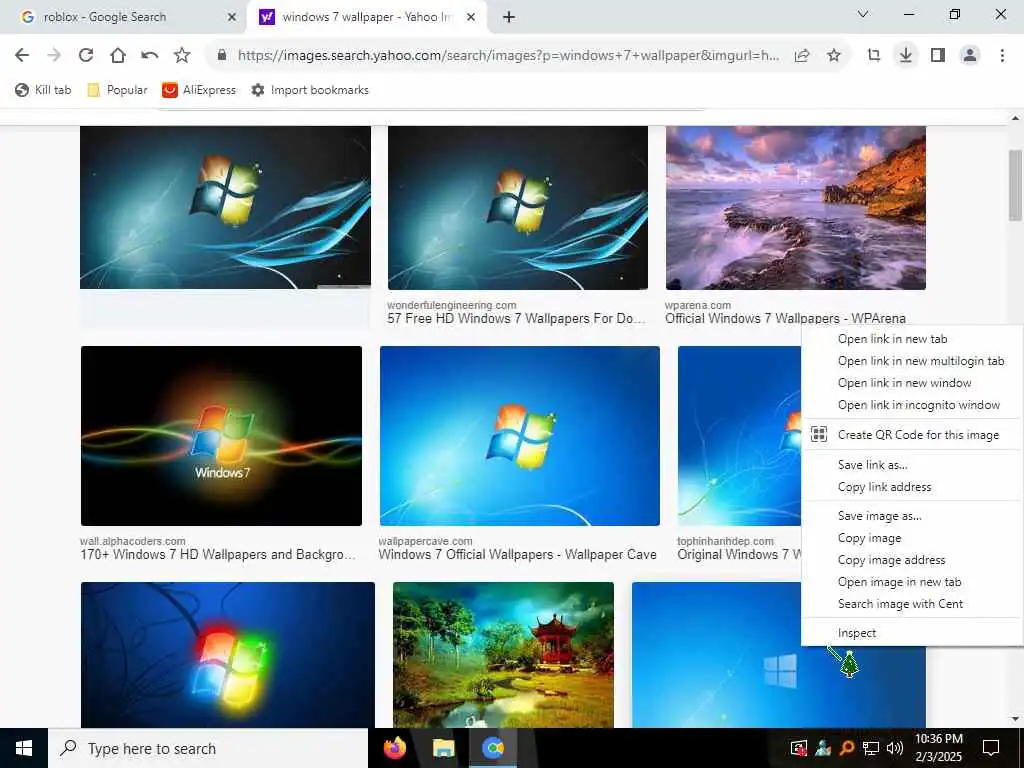1024x768 pixels.
Task: Click the share page icon in the address bar
Action: click(x=802, y=56)
